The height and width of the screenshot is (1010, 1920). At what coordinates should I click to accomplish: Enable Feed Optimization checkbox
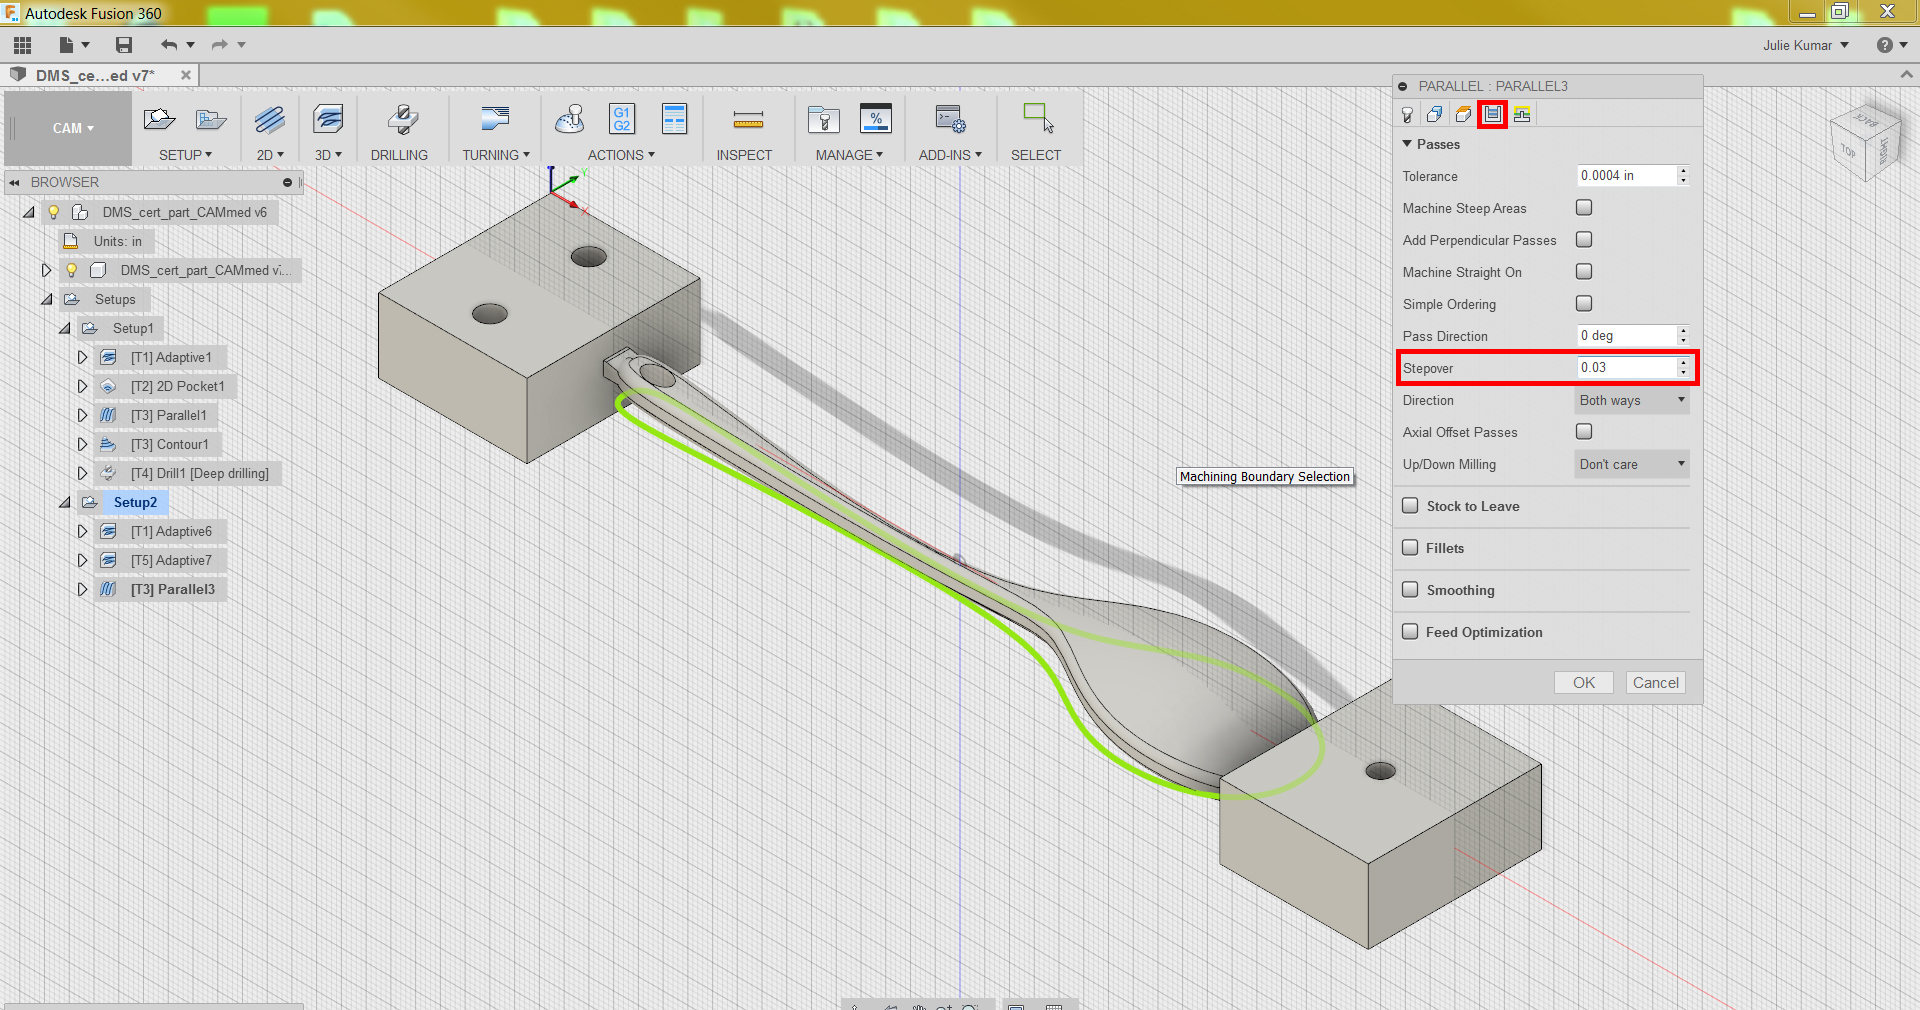coord(1410,632)
